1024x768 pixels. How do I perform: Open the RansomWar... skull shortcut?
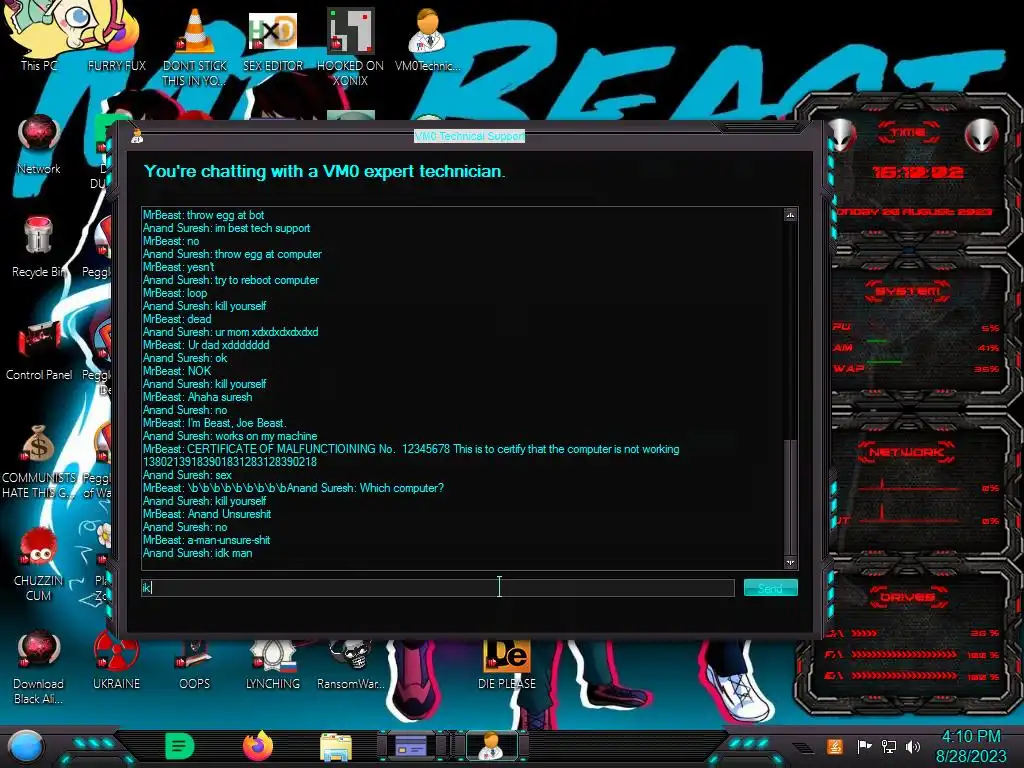coord(350,665)
